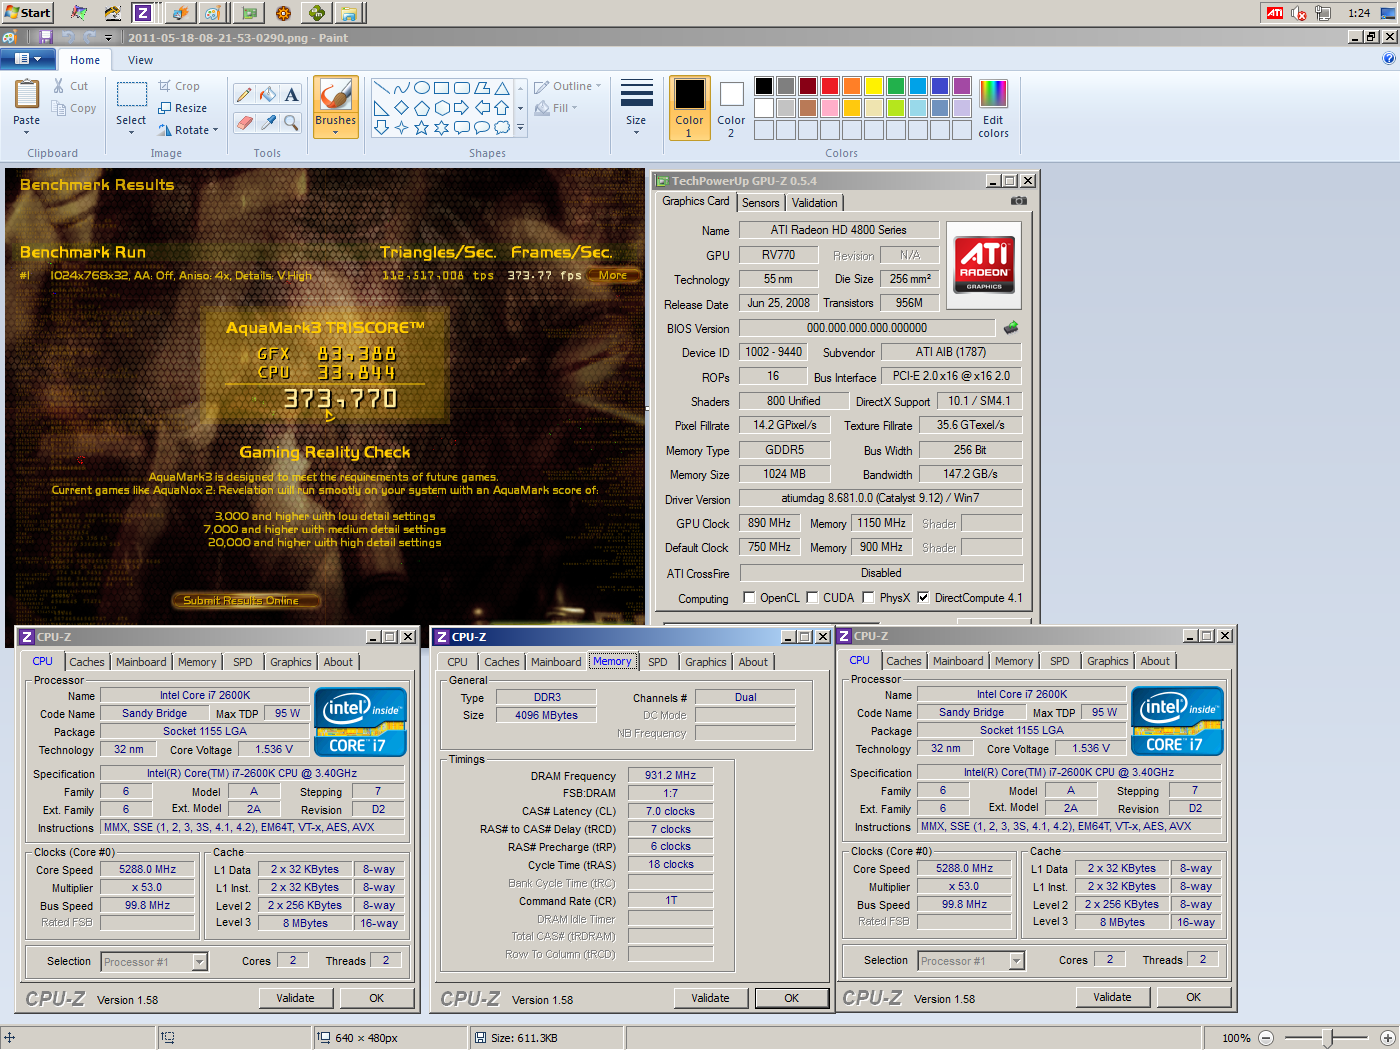Select the Fill with color bucket tool

tap(268, 95)
